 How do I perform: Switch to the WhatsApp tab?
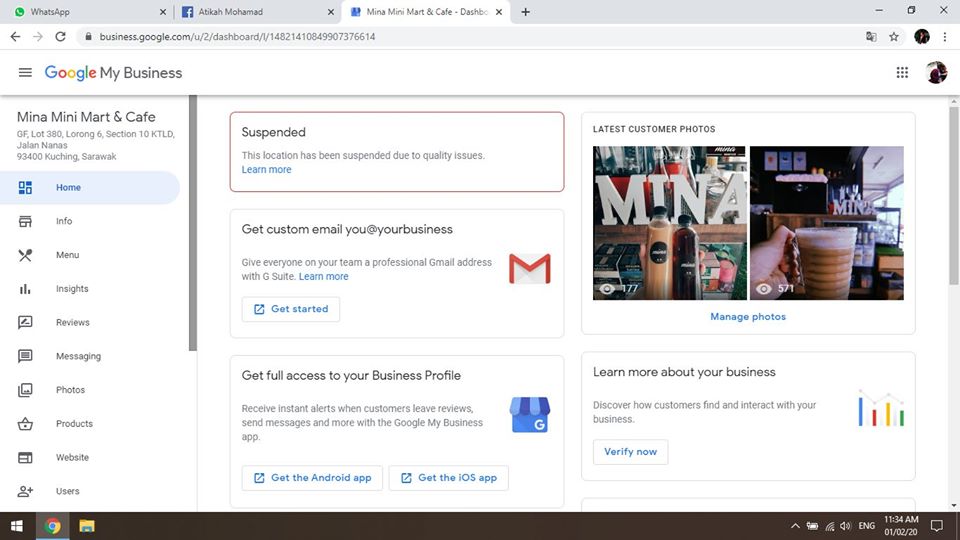point(86,12)
